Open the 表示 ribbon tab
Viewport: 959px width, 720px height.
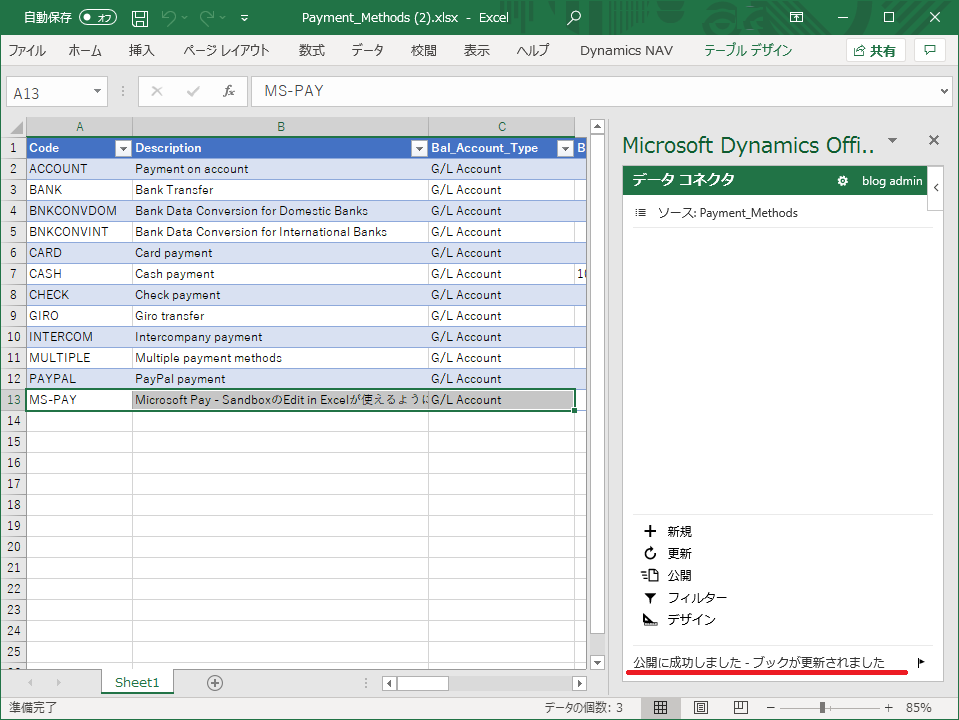[476, 50]
